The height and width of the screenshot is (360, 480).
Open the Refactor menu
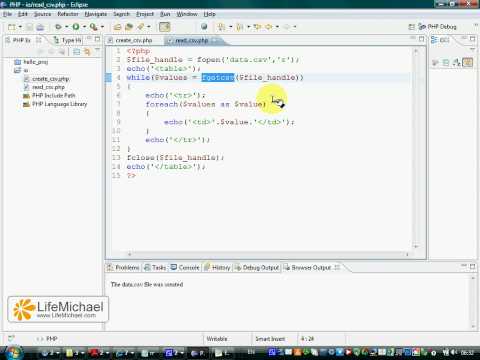68,14
